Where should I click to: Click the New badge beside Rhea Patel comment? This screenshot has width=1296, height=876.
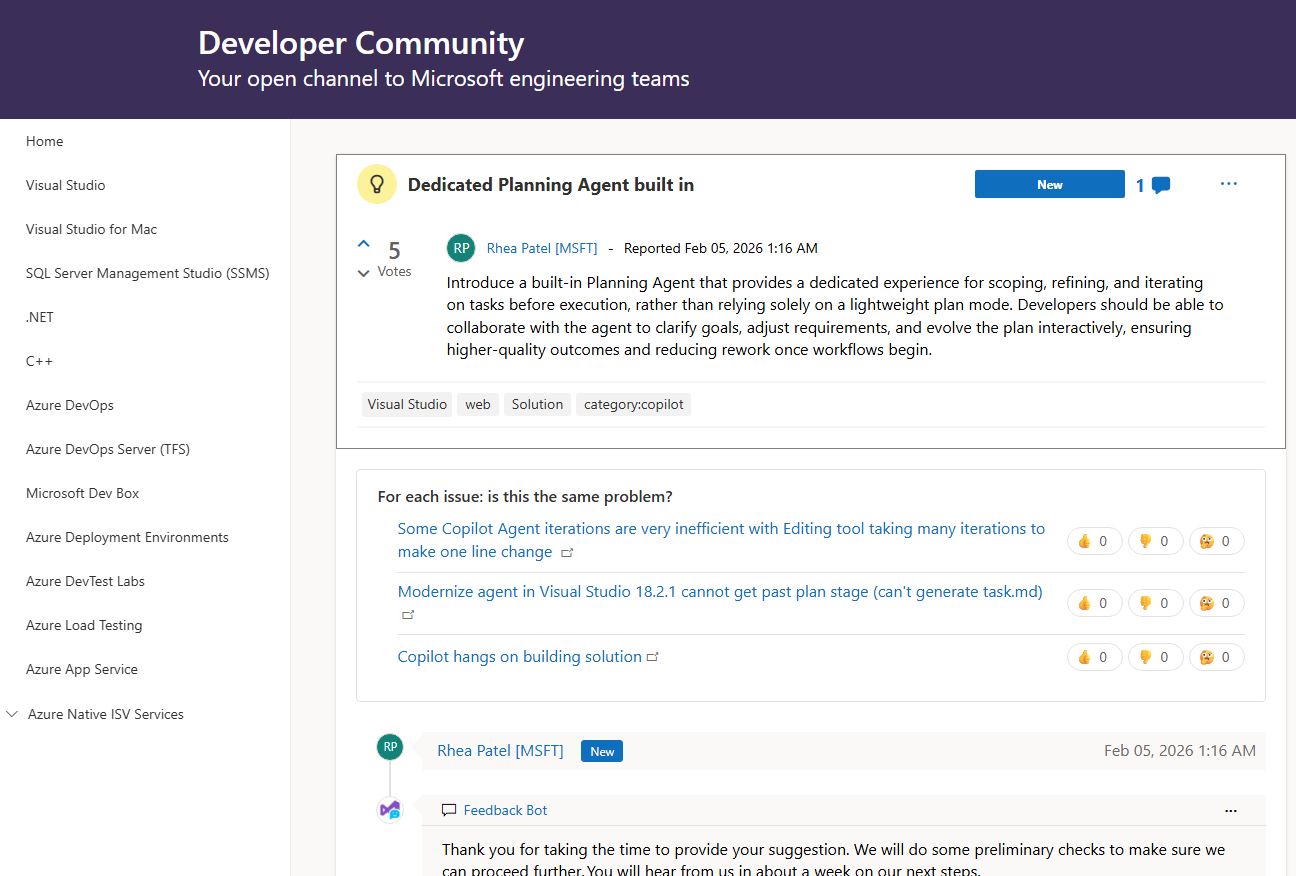(x=602, y=751)
